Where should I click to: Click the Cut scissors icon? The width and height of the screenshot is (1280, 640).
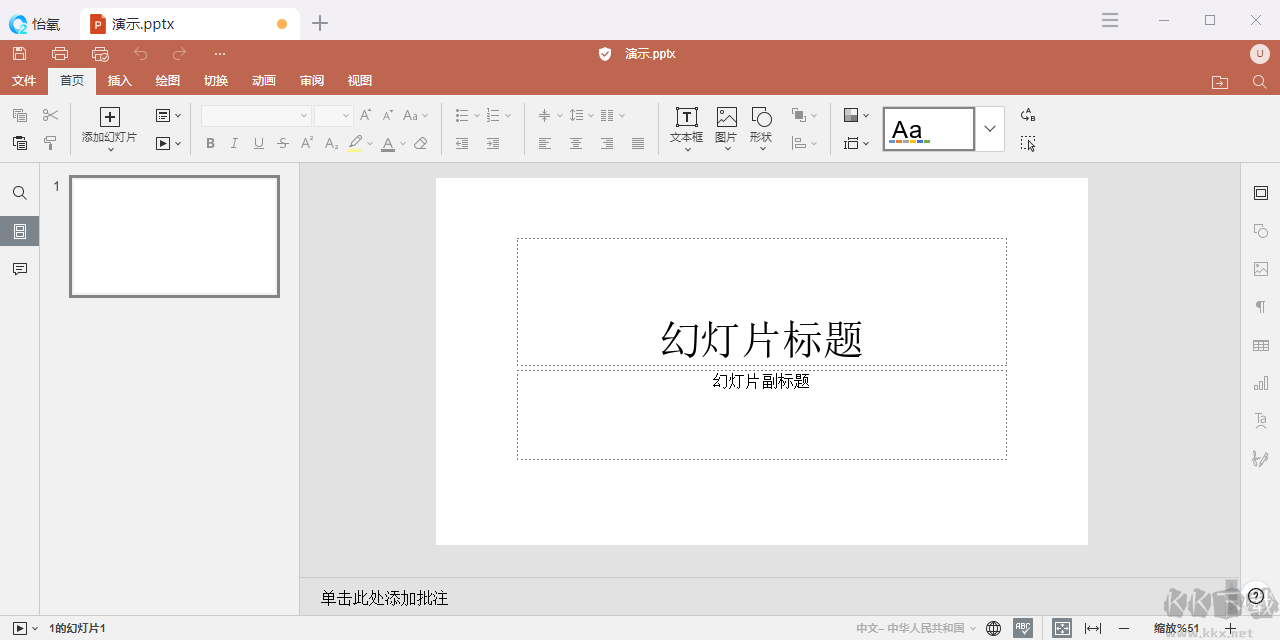pos(51,116)
